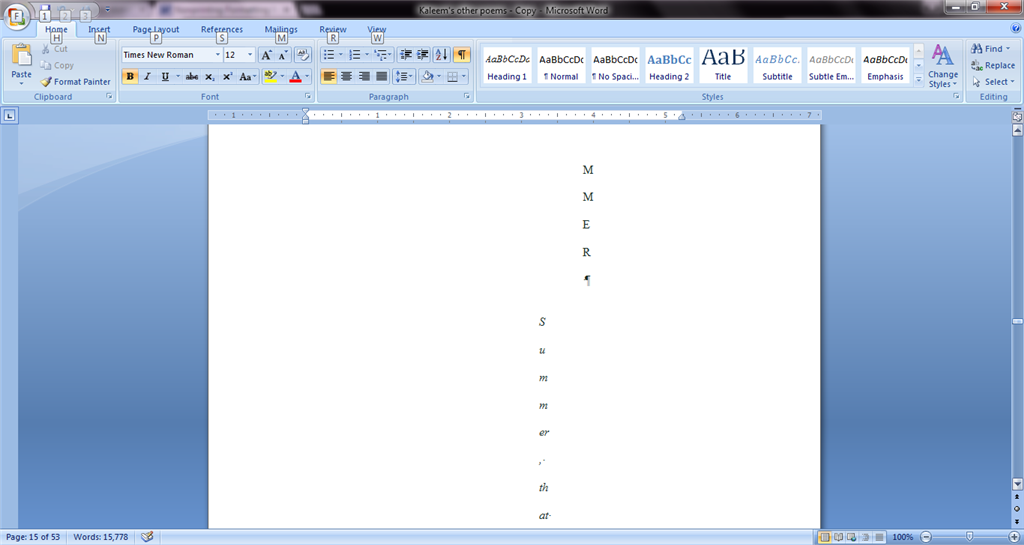This screenshot has width=1024, height=545.
Task: Apply the Title style
Action: tap(723, 65)
